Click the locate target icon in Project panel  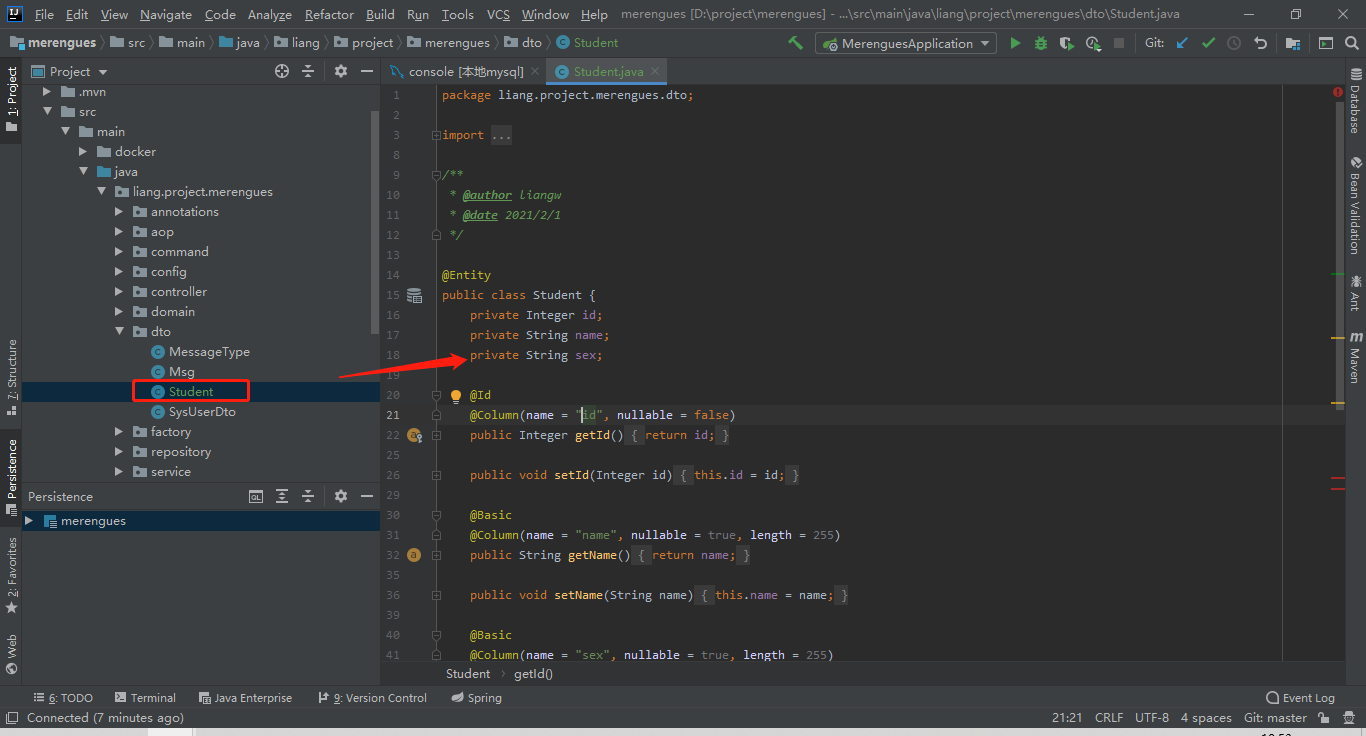point(282,71)
